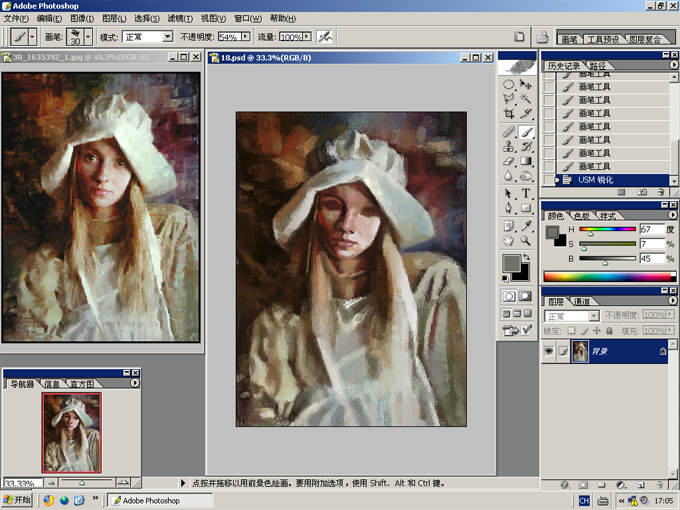Select the Move tool

(526, 85)
